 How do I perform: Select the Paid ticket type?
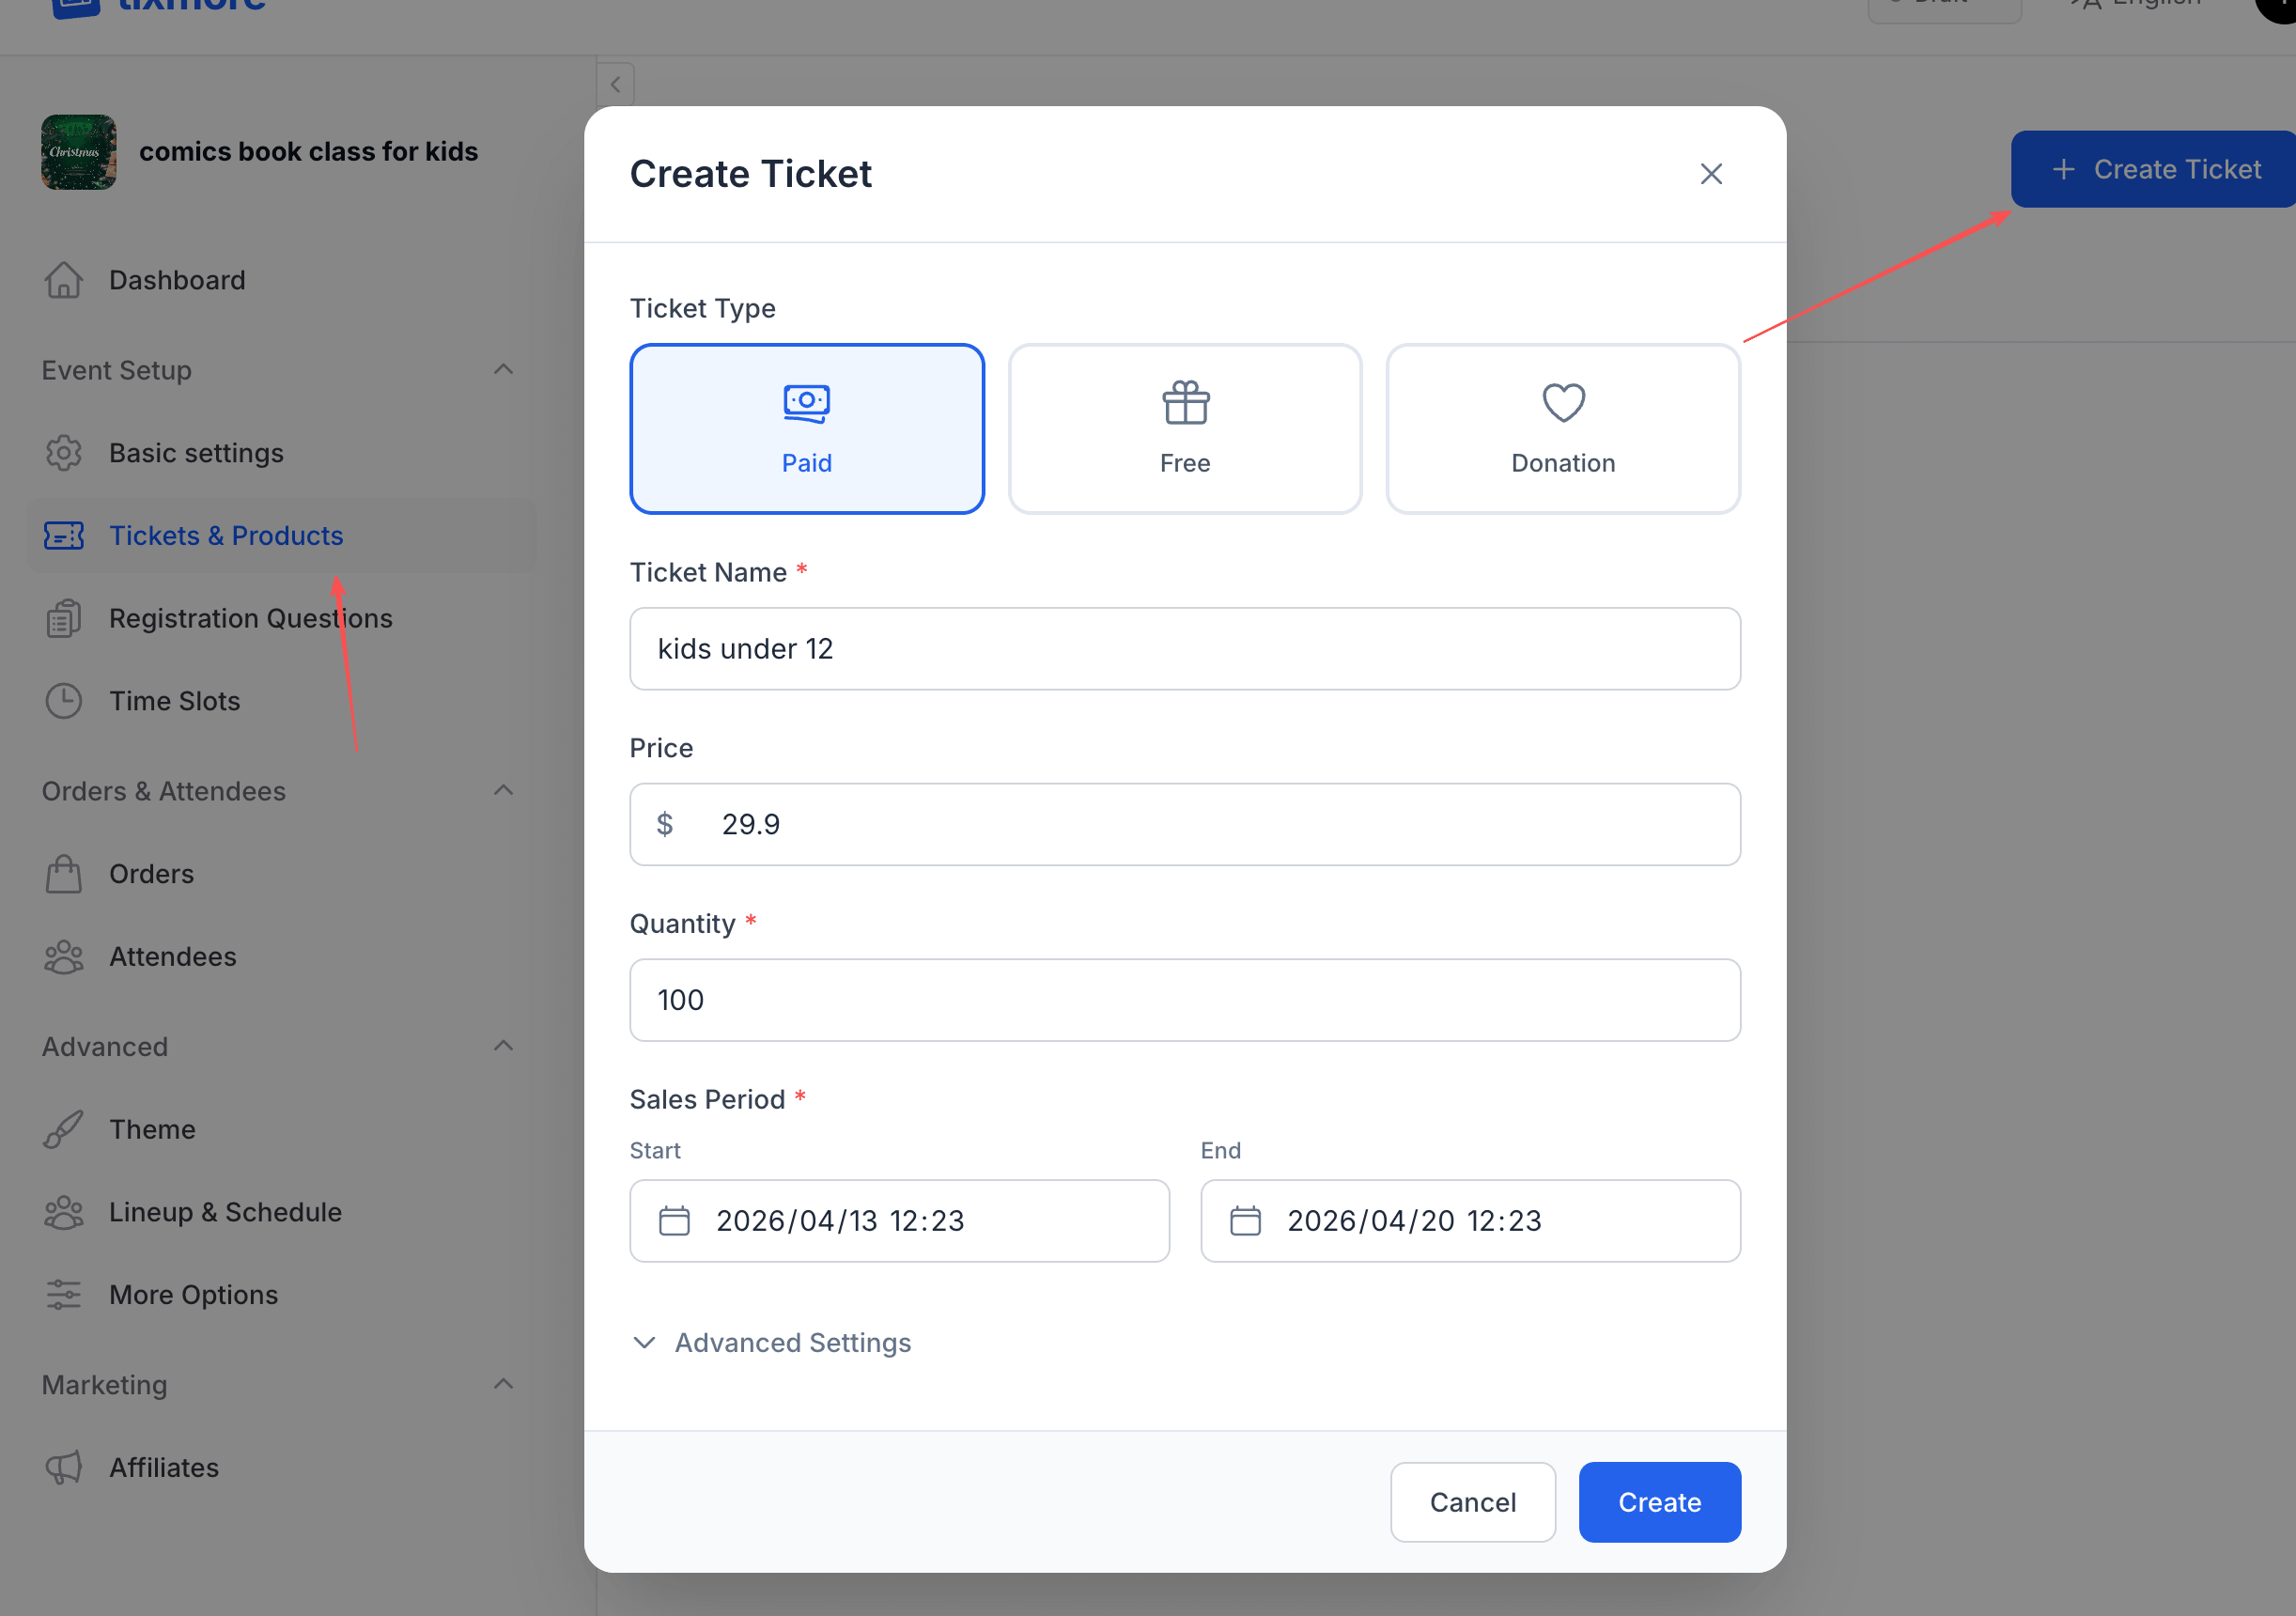[807, 428]
